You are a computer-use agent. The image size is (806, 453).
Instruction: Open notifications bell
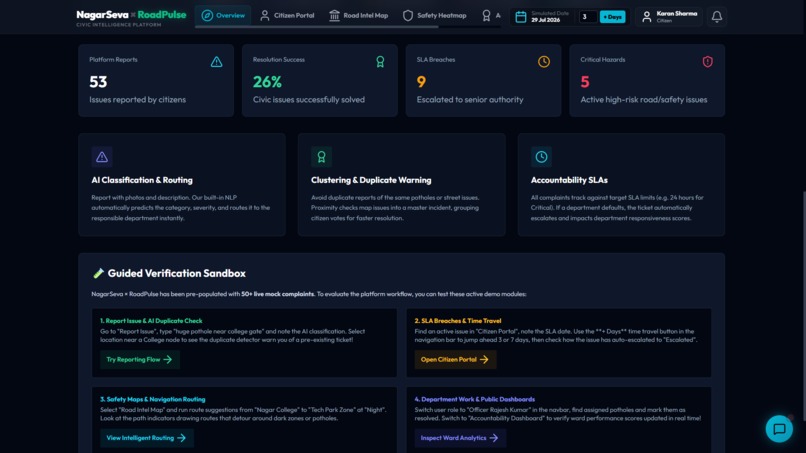[x=717, y=16]
